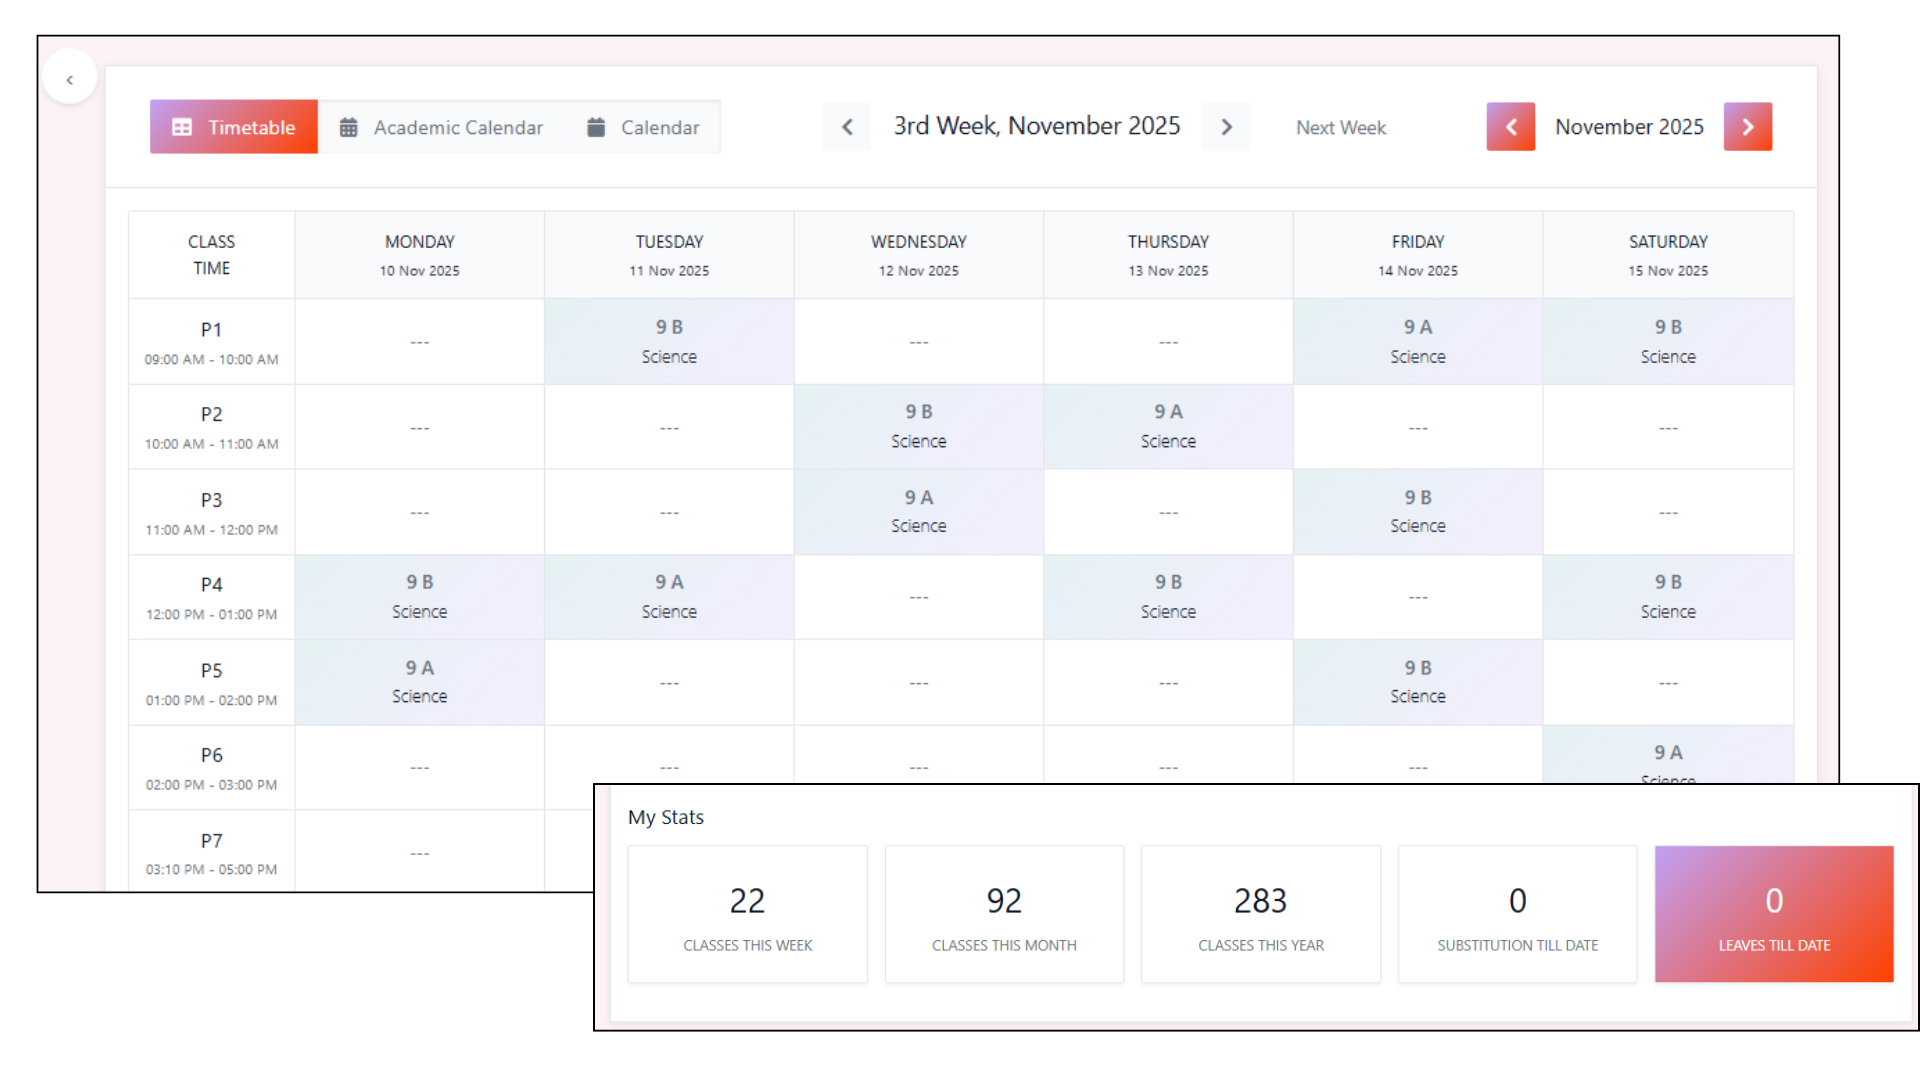Image resolution: width=1920 pixels, height=1080 pixels.
Task: Select Monday P4 9 B Science class
Action: [x=419, y=597]
